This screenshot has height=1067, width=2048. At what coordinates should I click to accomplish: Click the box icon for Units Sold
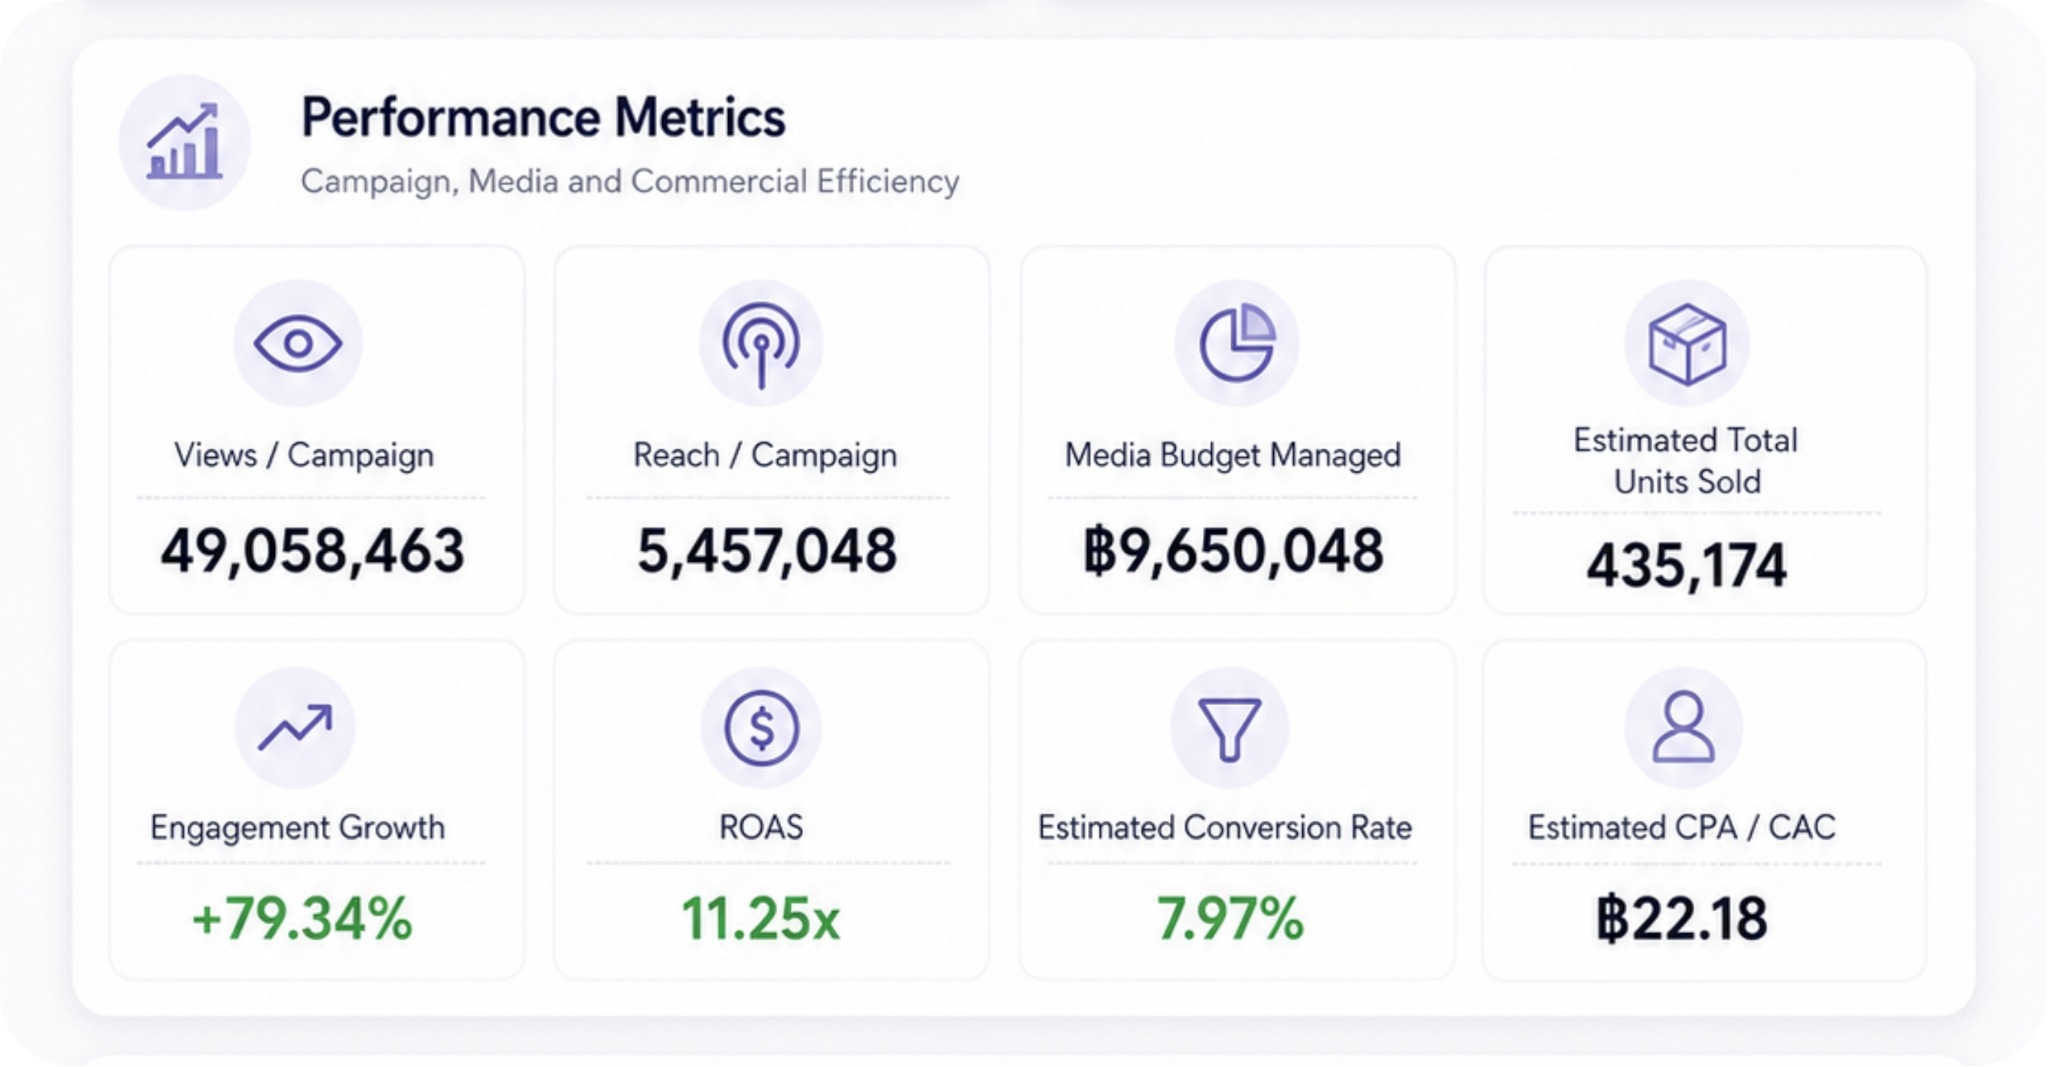point(1687,344)
